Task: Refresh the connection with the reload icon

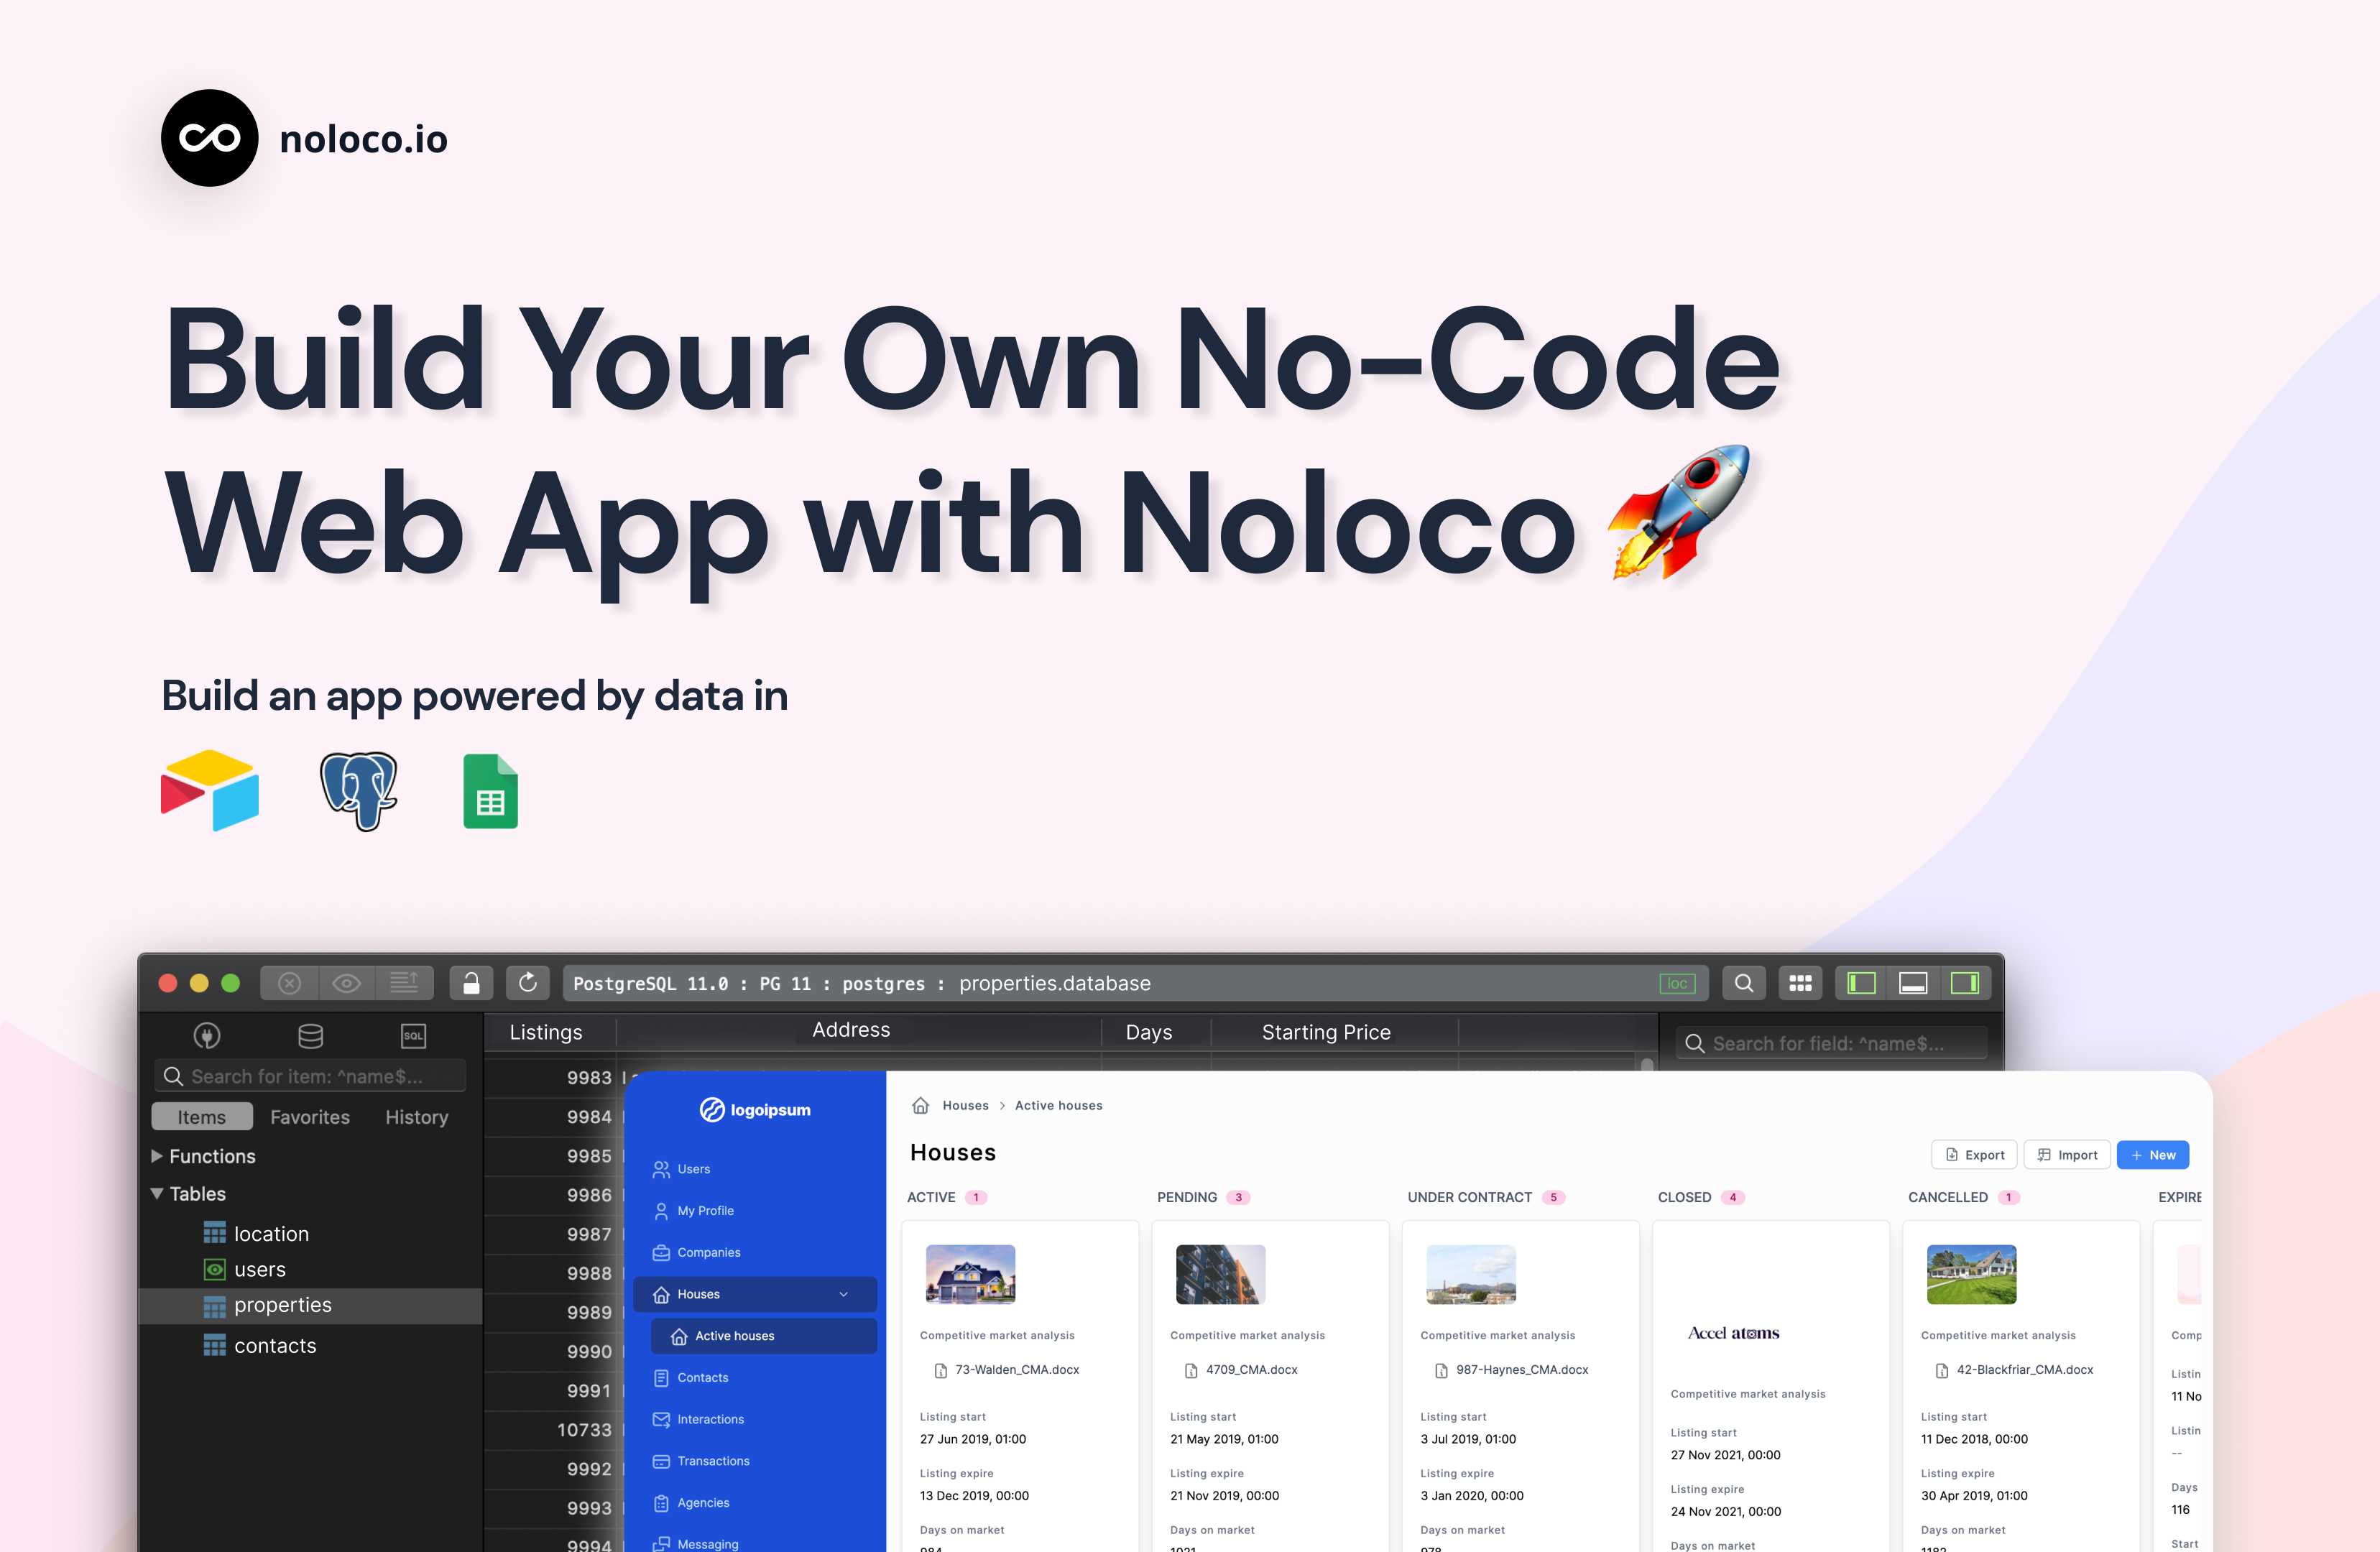Action: (x=528, y=982)
